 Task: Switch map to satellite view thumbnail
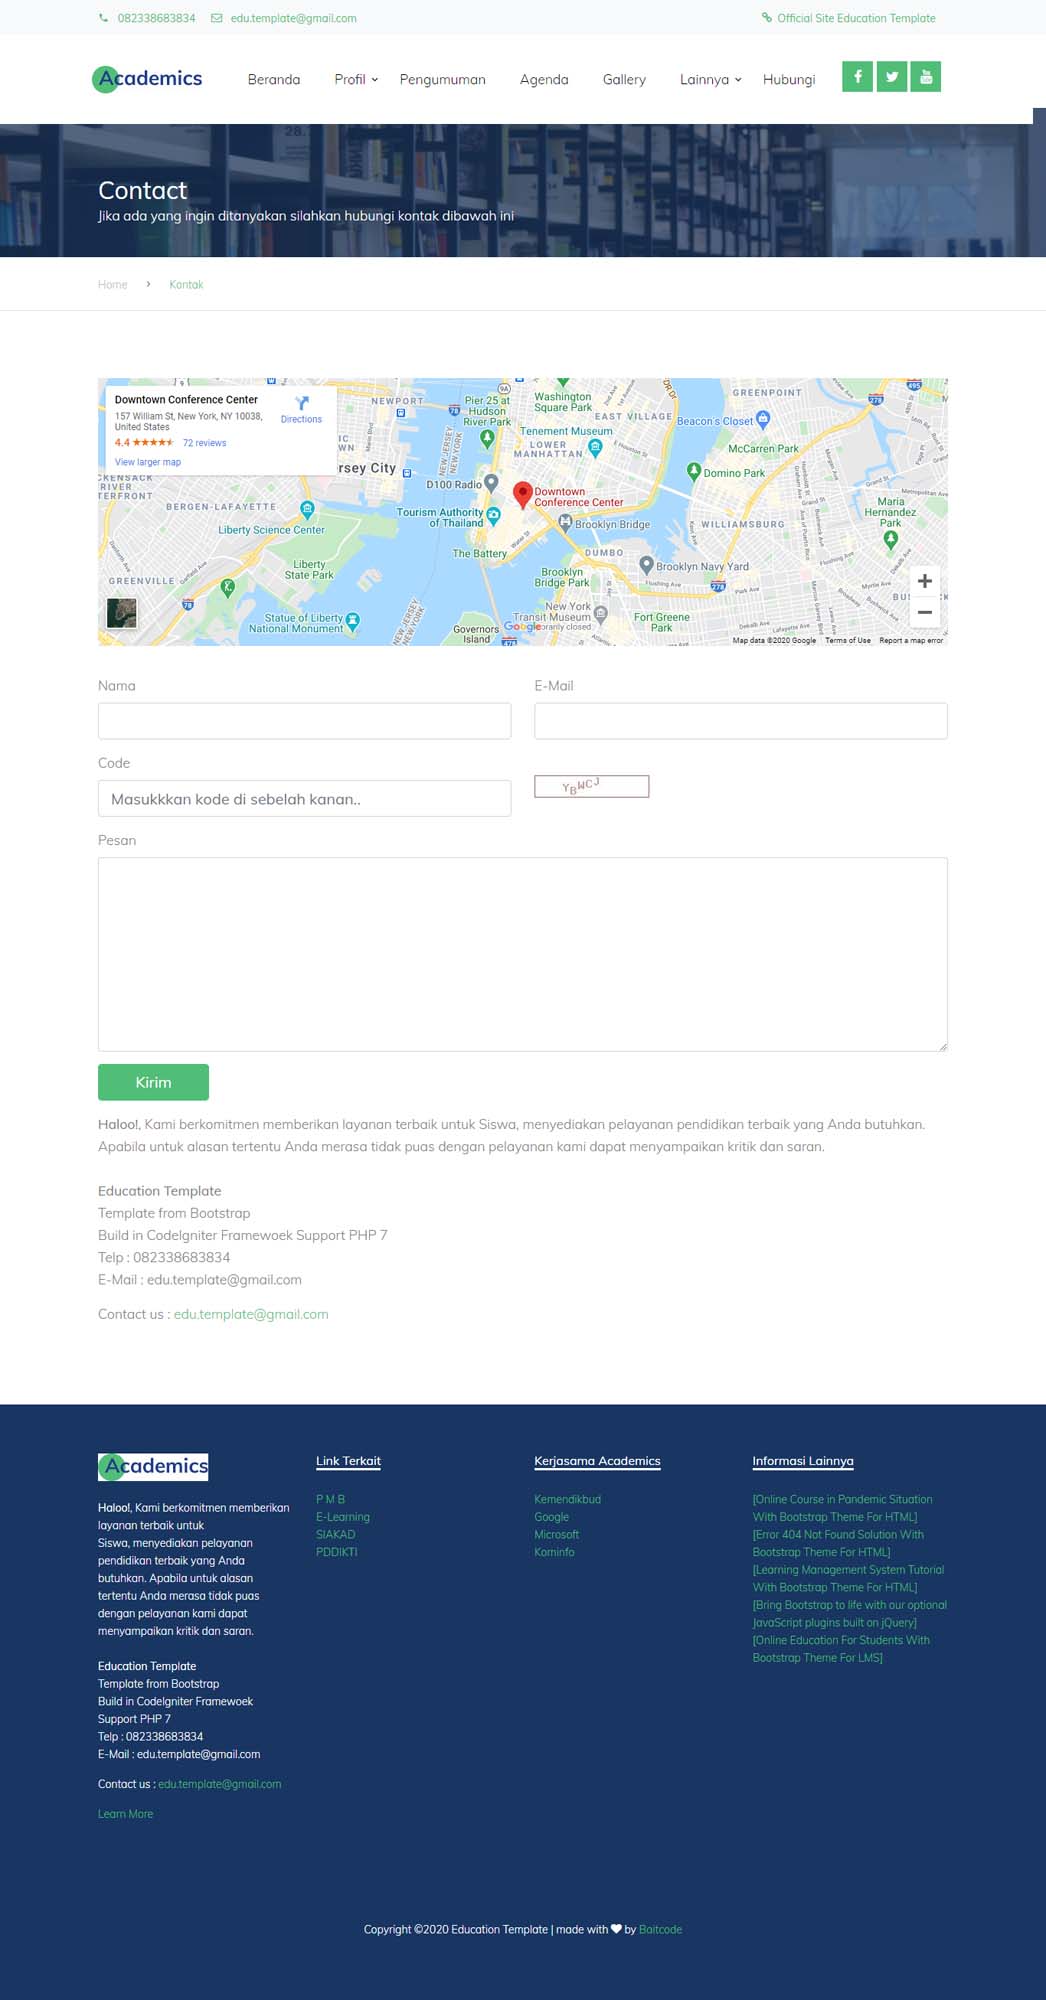(122, 612)
